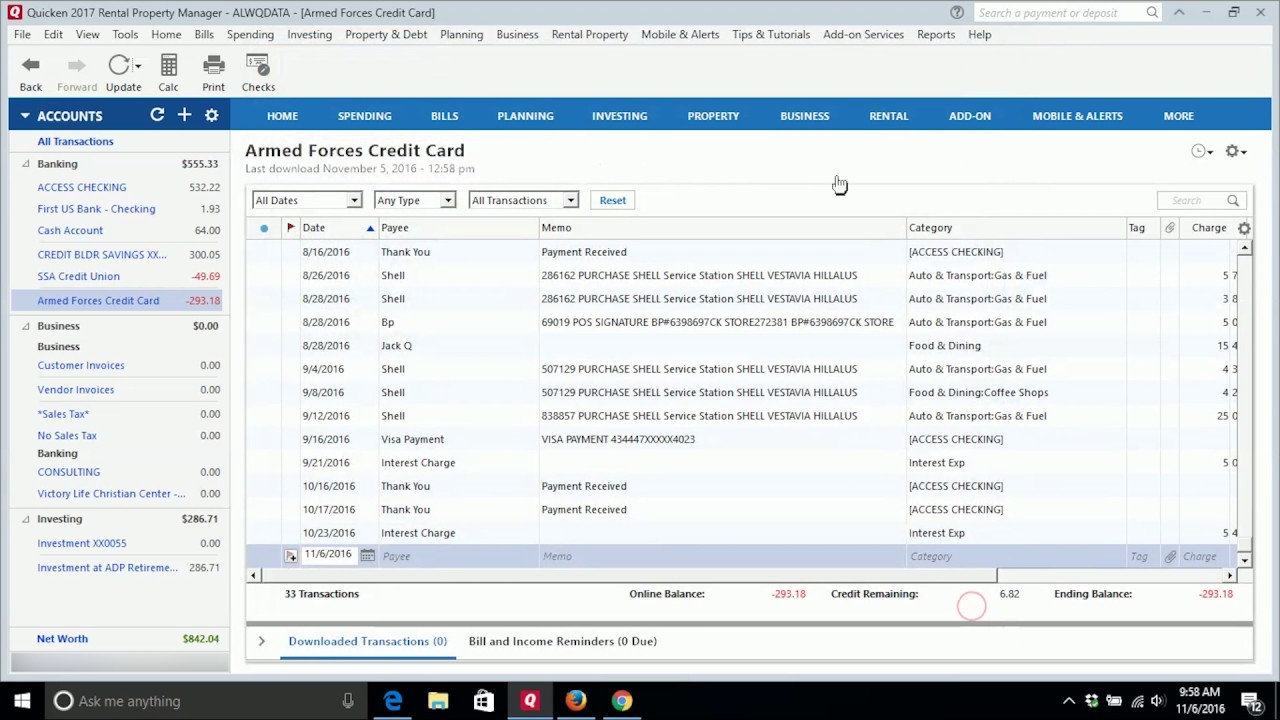Click the Windows Start button
The image size is (1280, 720).
[22, 701]
